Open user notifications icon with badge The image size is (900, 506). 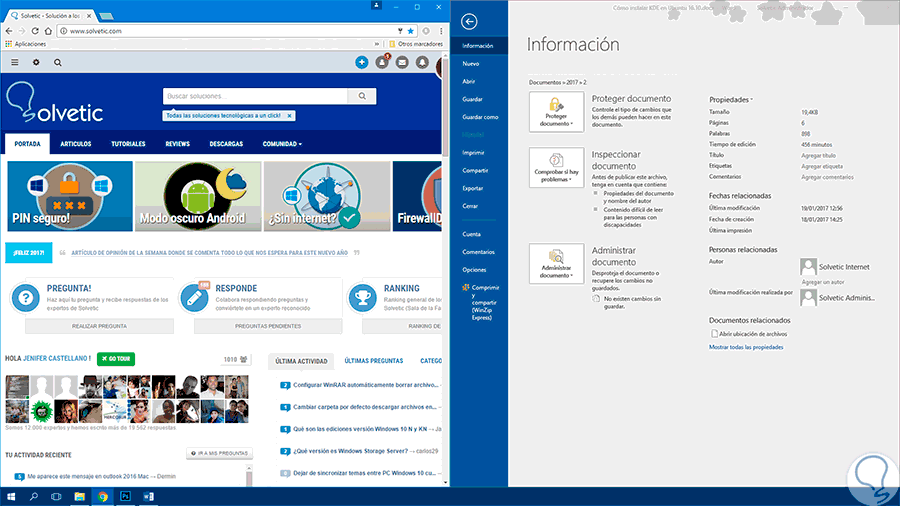click(x=382, y=62)
